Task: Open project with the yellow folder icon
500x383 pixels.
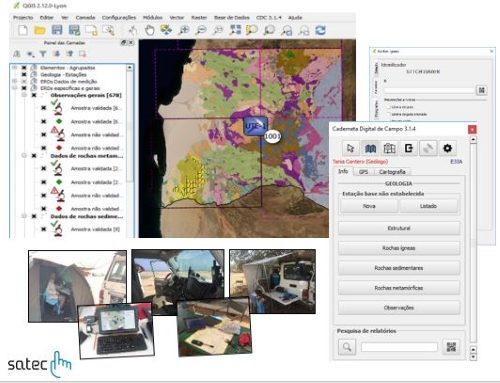Action: pos(40,30)
